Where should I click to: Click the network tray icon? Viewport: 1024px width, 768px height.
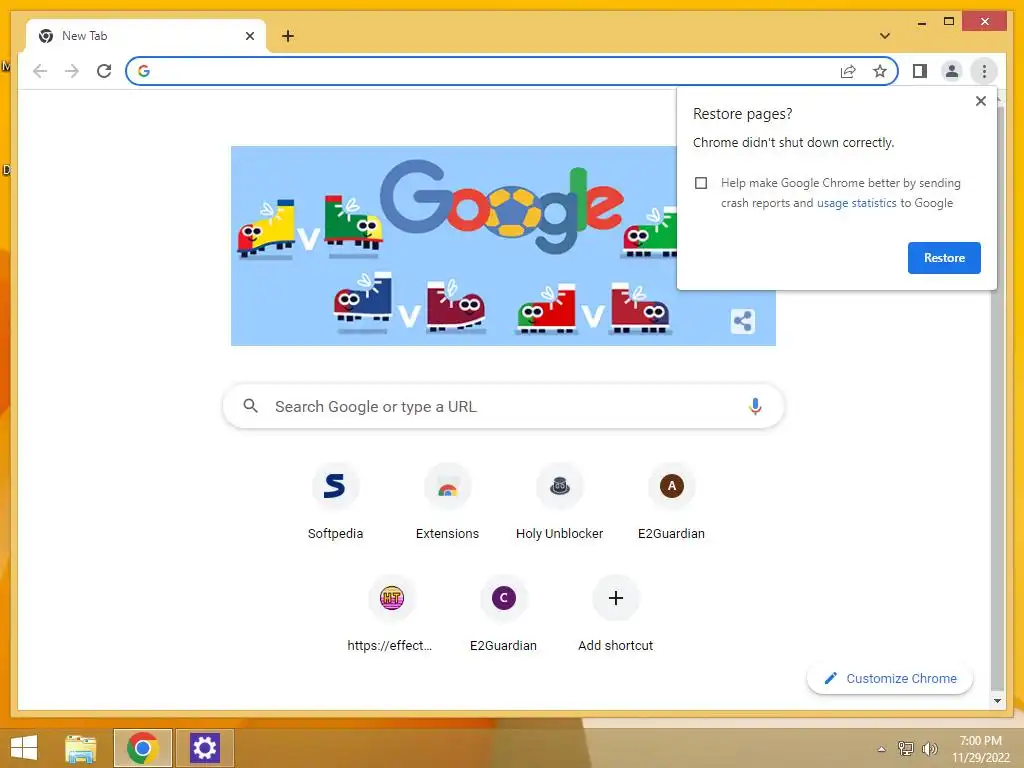906,748
